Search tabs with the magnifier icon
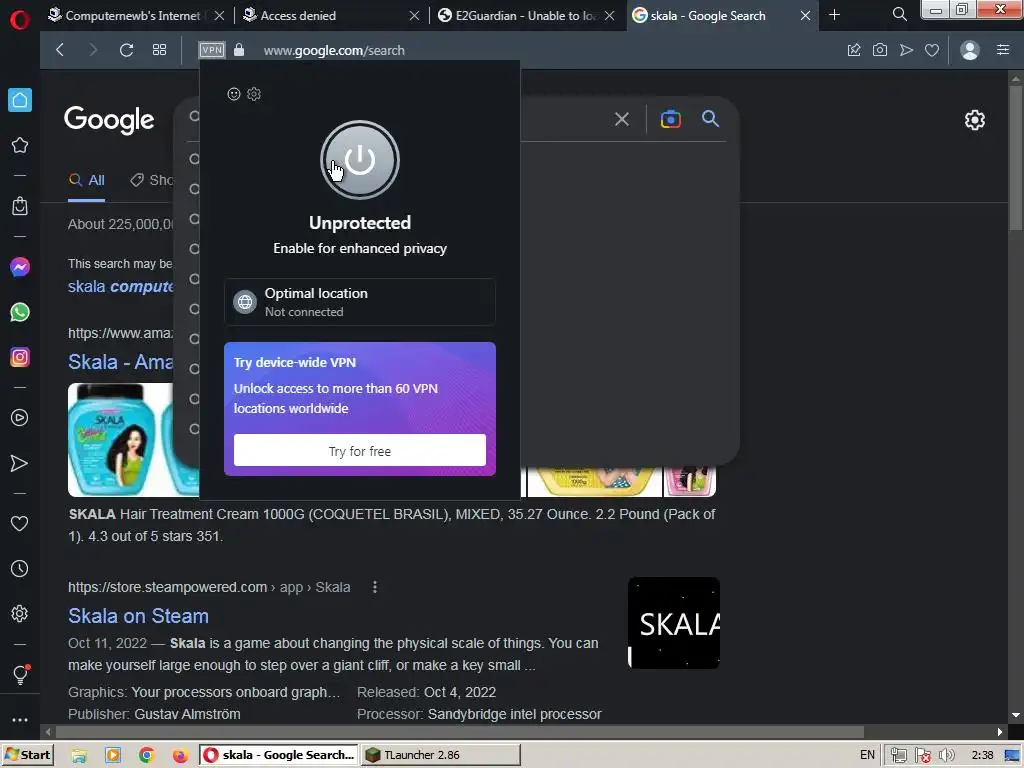The width and height of the screenshot is (1024, 768). tap(899, 14)
